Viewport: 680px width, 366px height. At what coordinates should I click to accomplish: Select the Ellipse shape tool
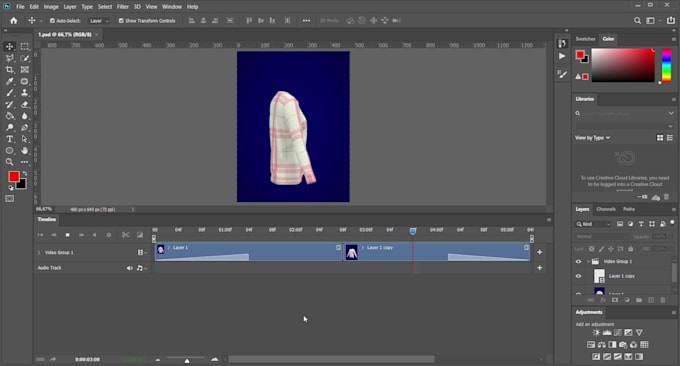pos(10,150)
